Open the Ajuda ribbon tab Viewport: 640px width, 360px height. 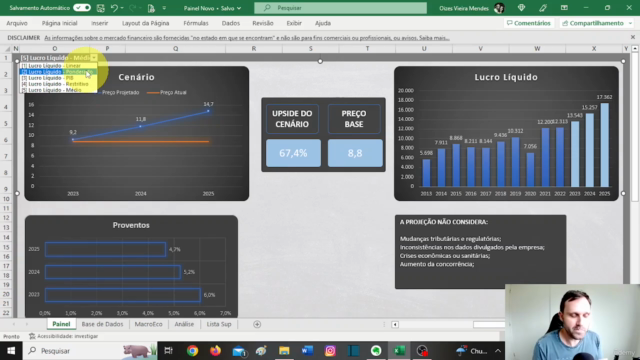click(323, 23)
